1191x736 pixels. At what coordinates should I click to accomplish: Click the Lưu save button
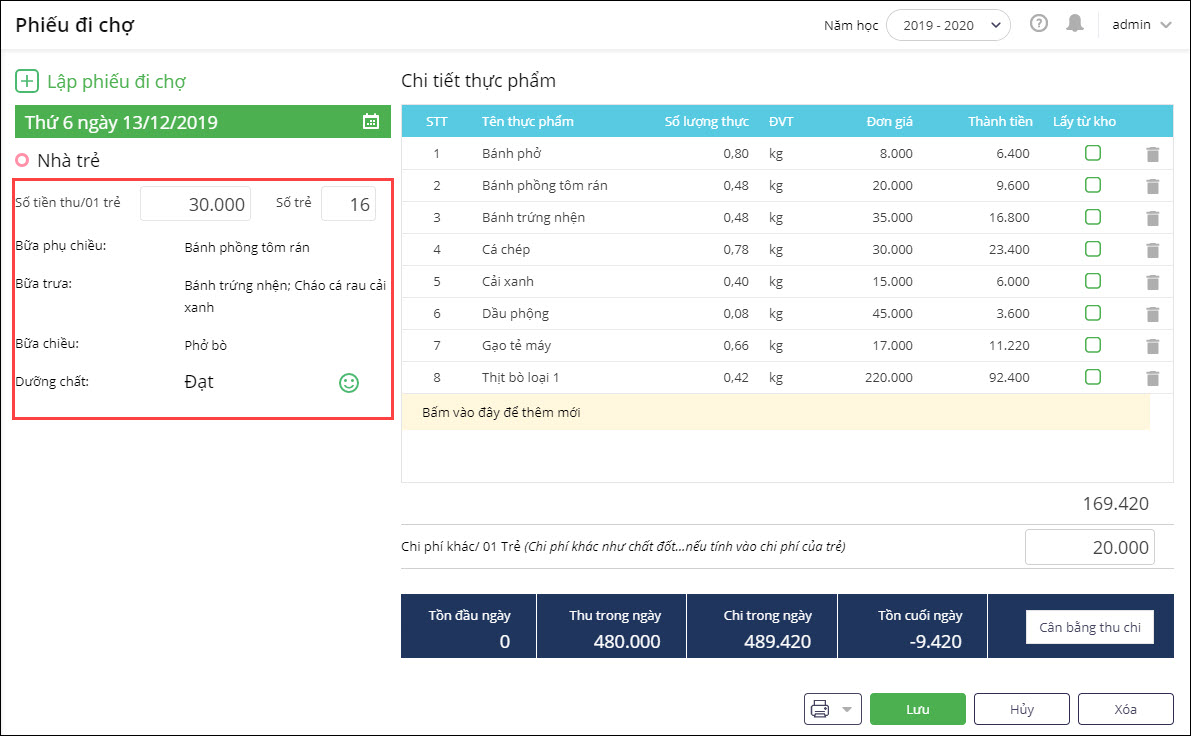918,709
